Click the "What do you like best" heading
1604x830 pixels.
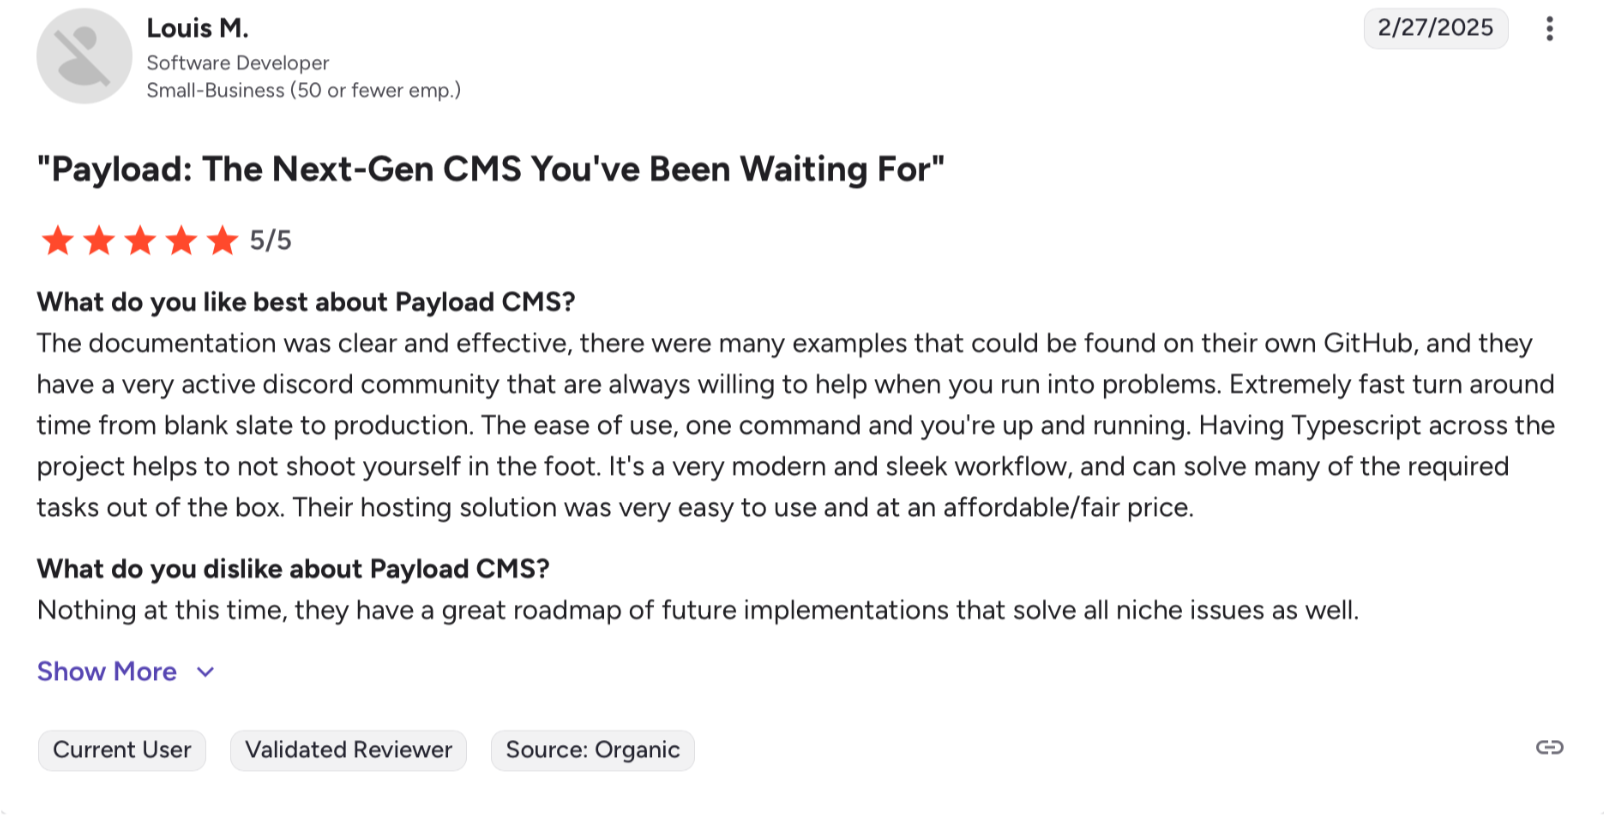pyautogui.click(x=306, y=302)
